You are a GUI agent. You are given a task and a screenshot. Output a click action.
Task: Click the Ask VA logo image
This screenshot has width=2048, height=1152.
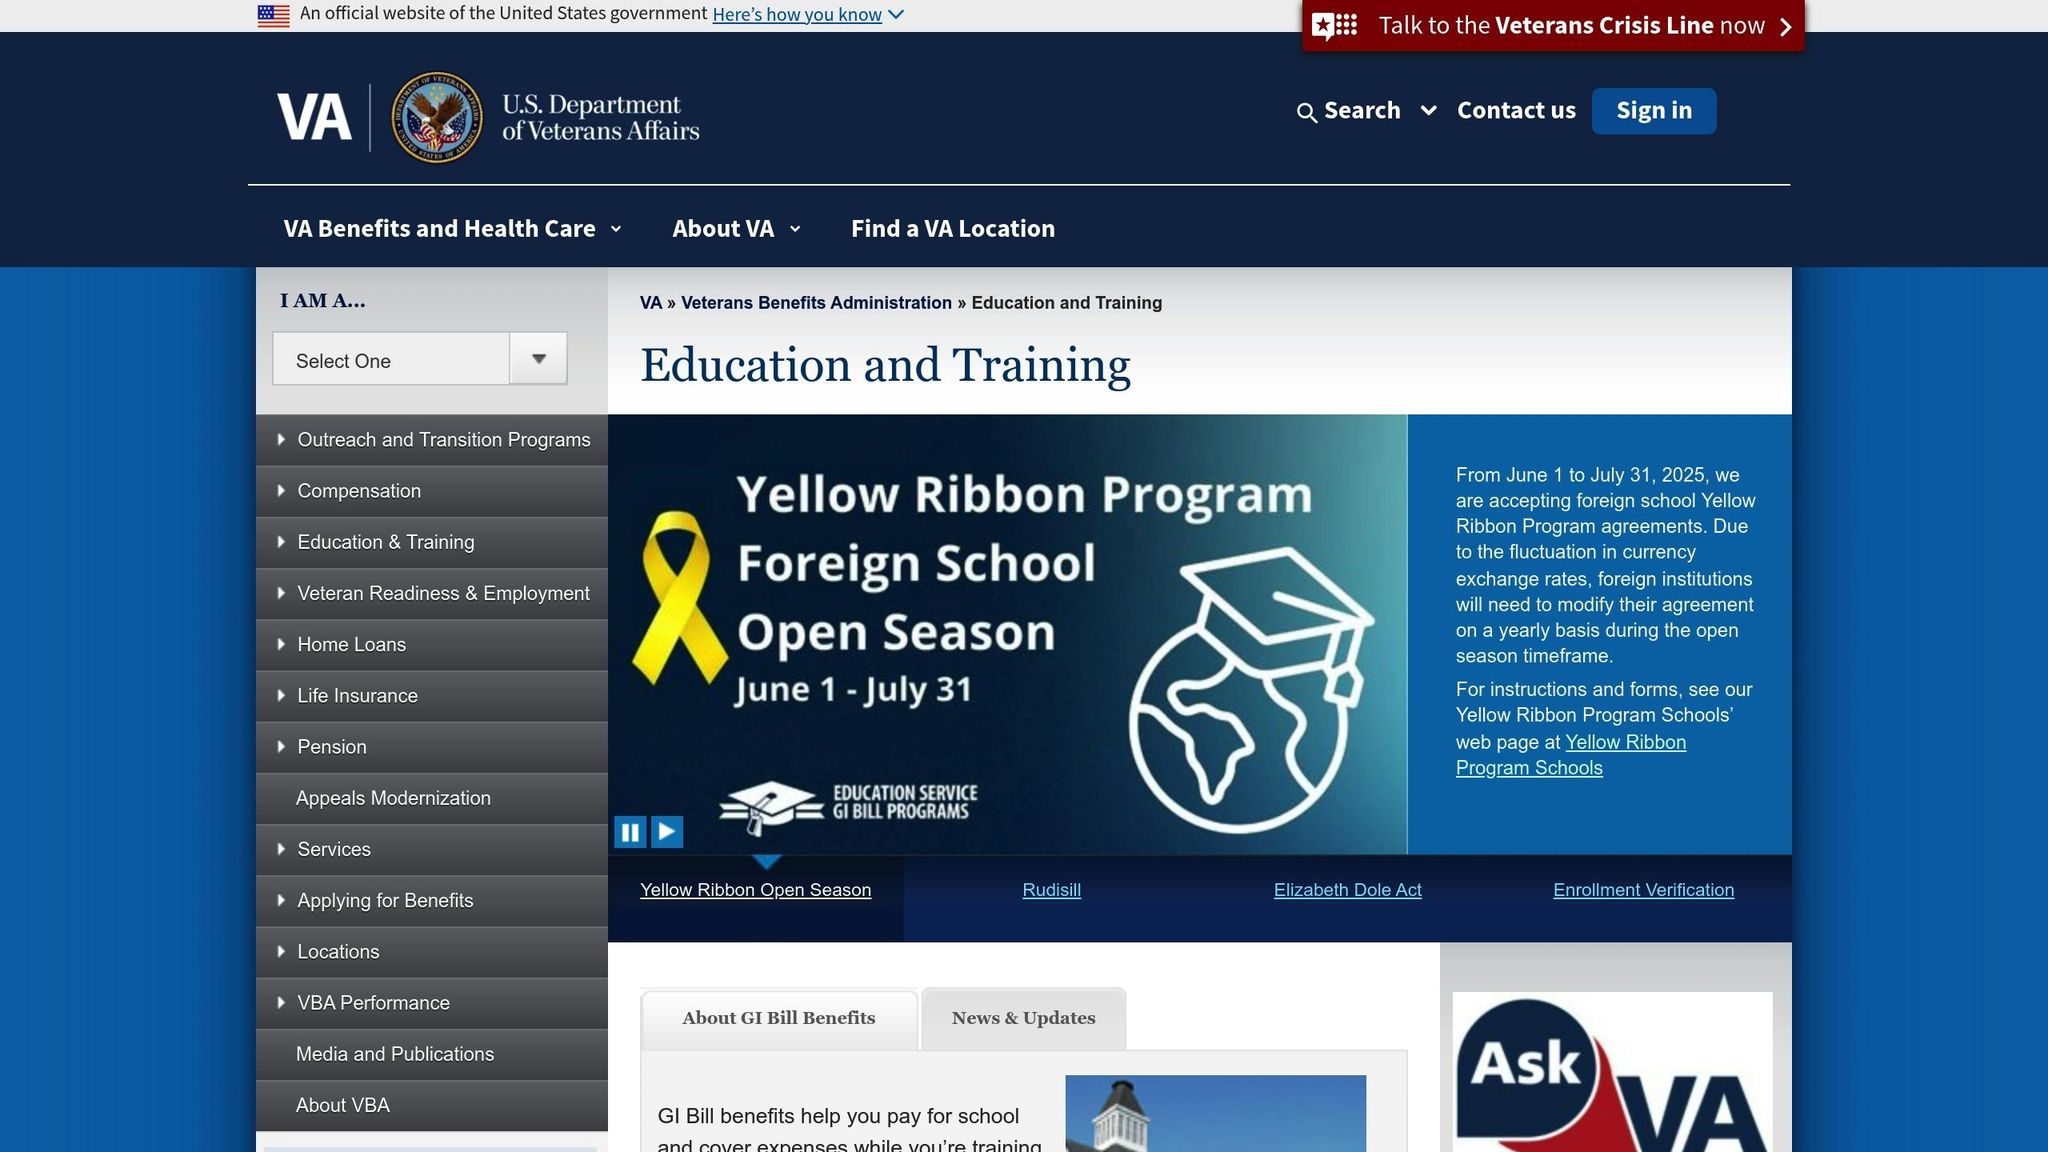[x=1612, y=1072]
